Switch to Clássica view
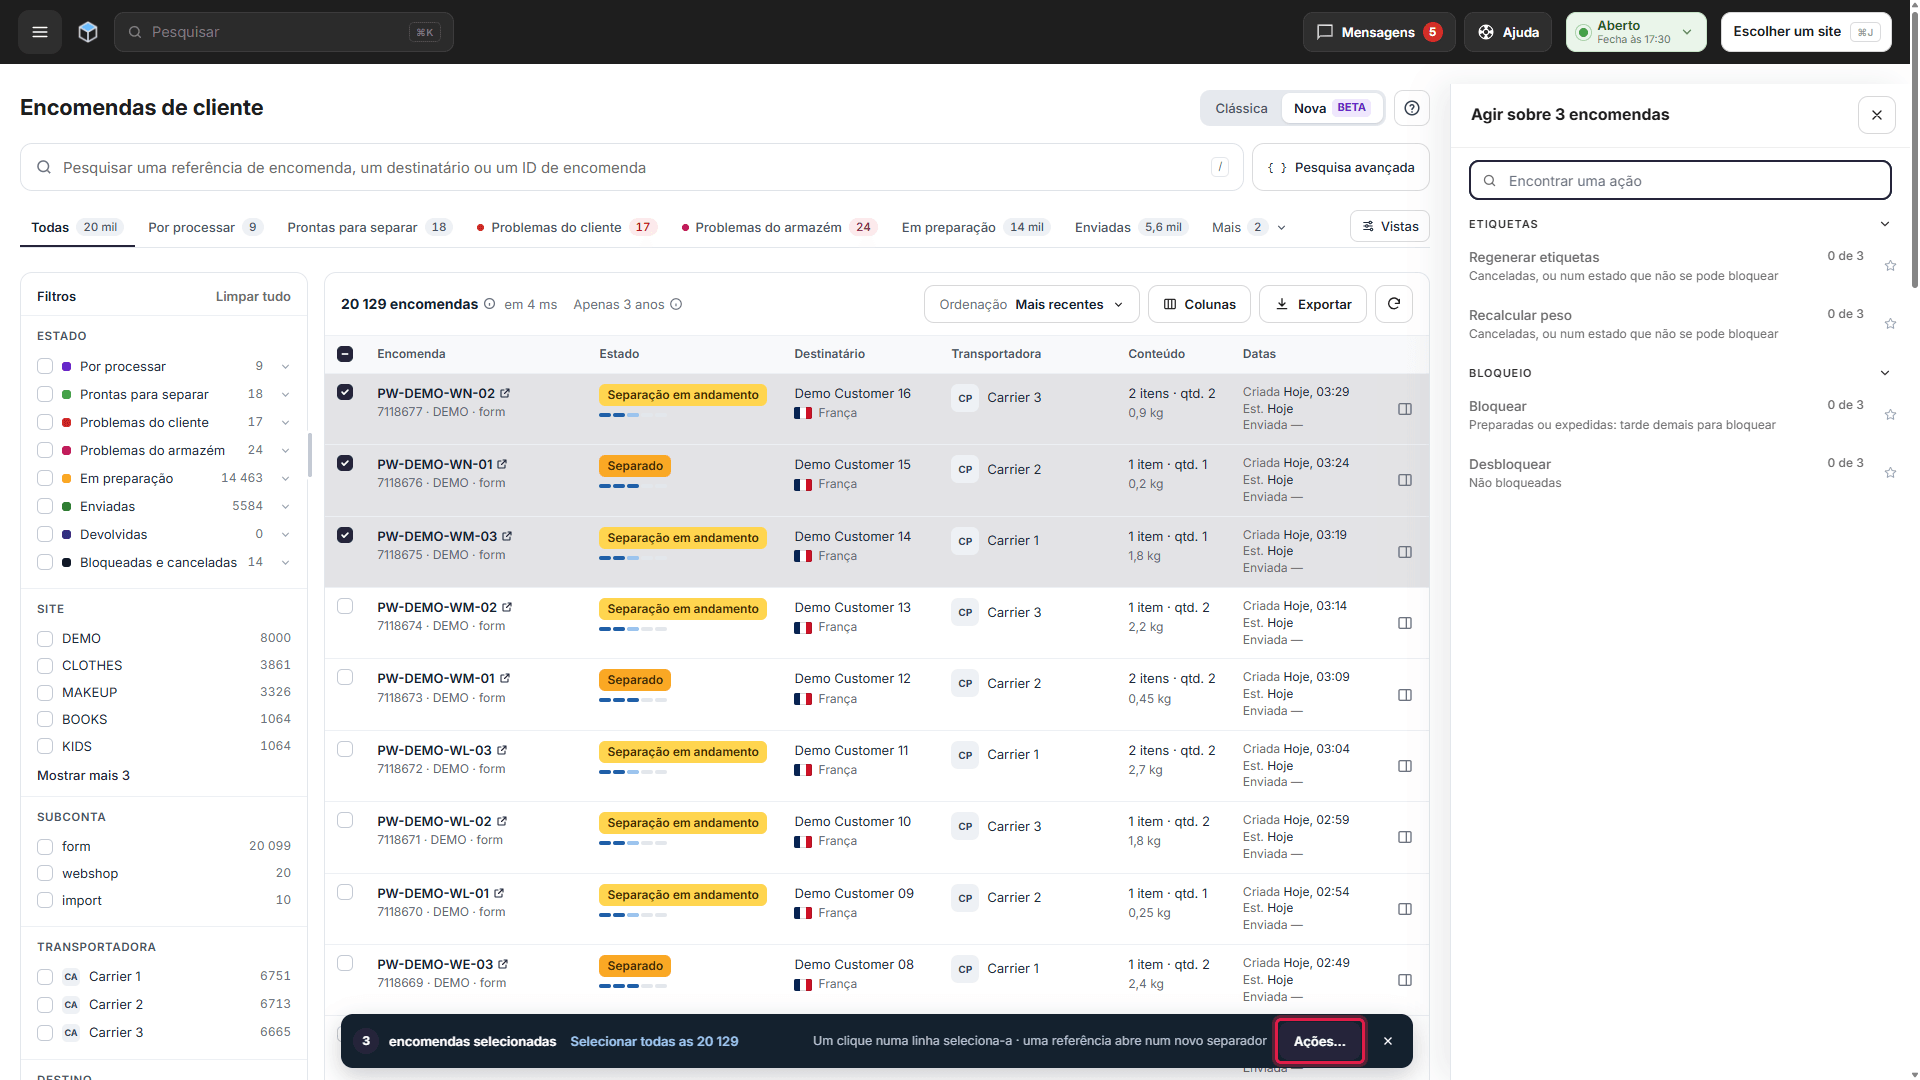 click(x=1241, y=108)
